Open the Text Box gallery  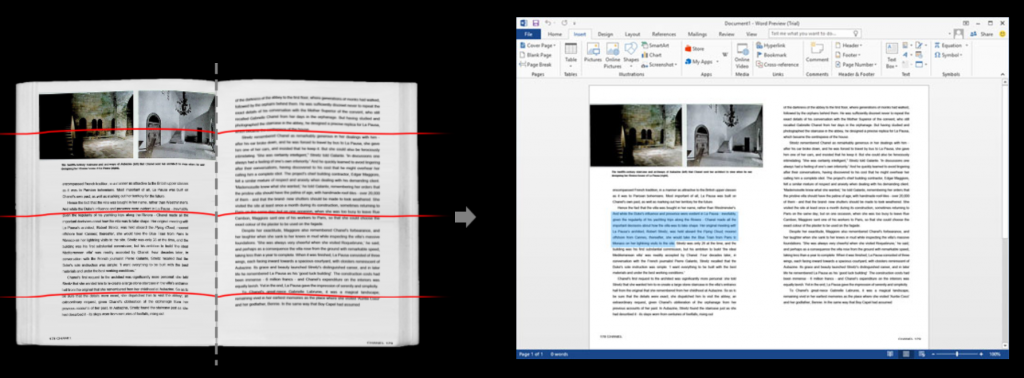(891, 55)
